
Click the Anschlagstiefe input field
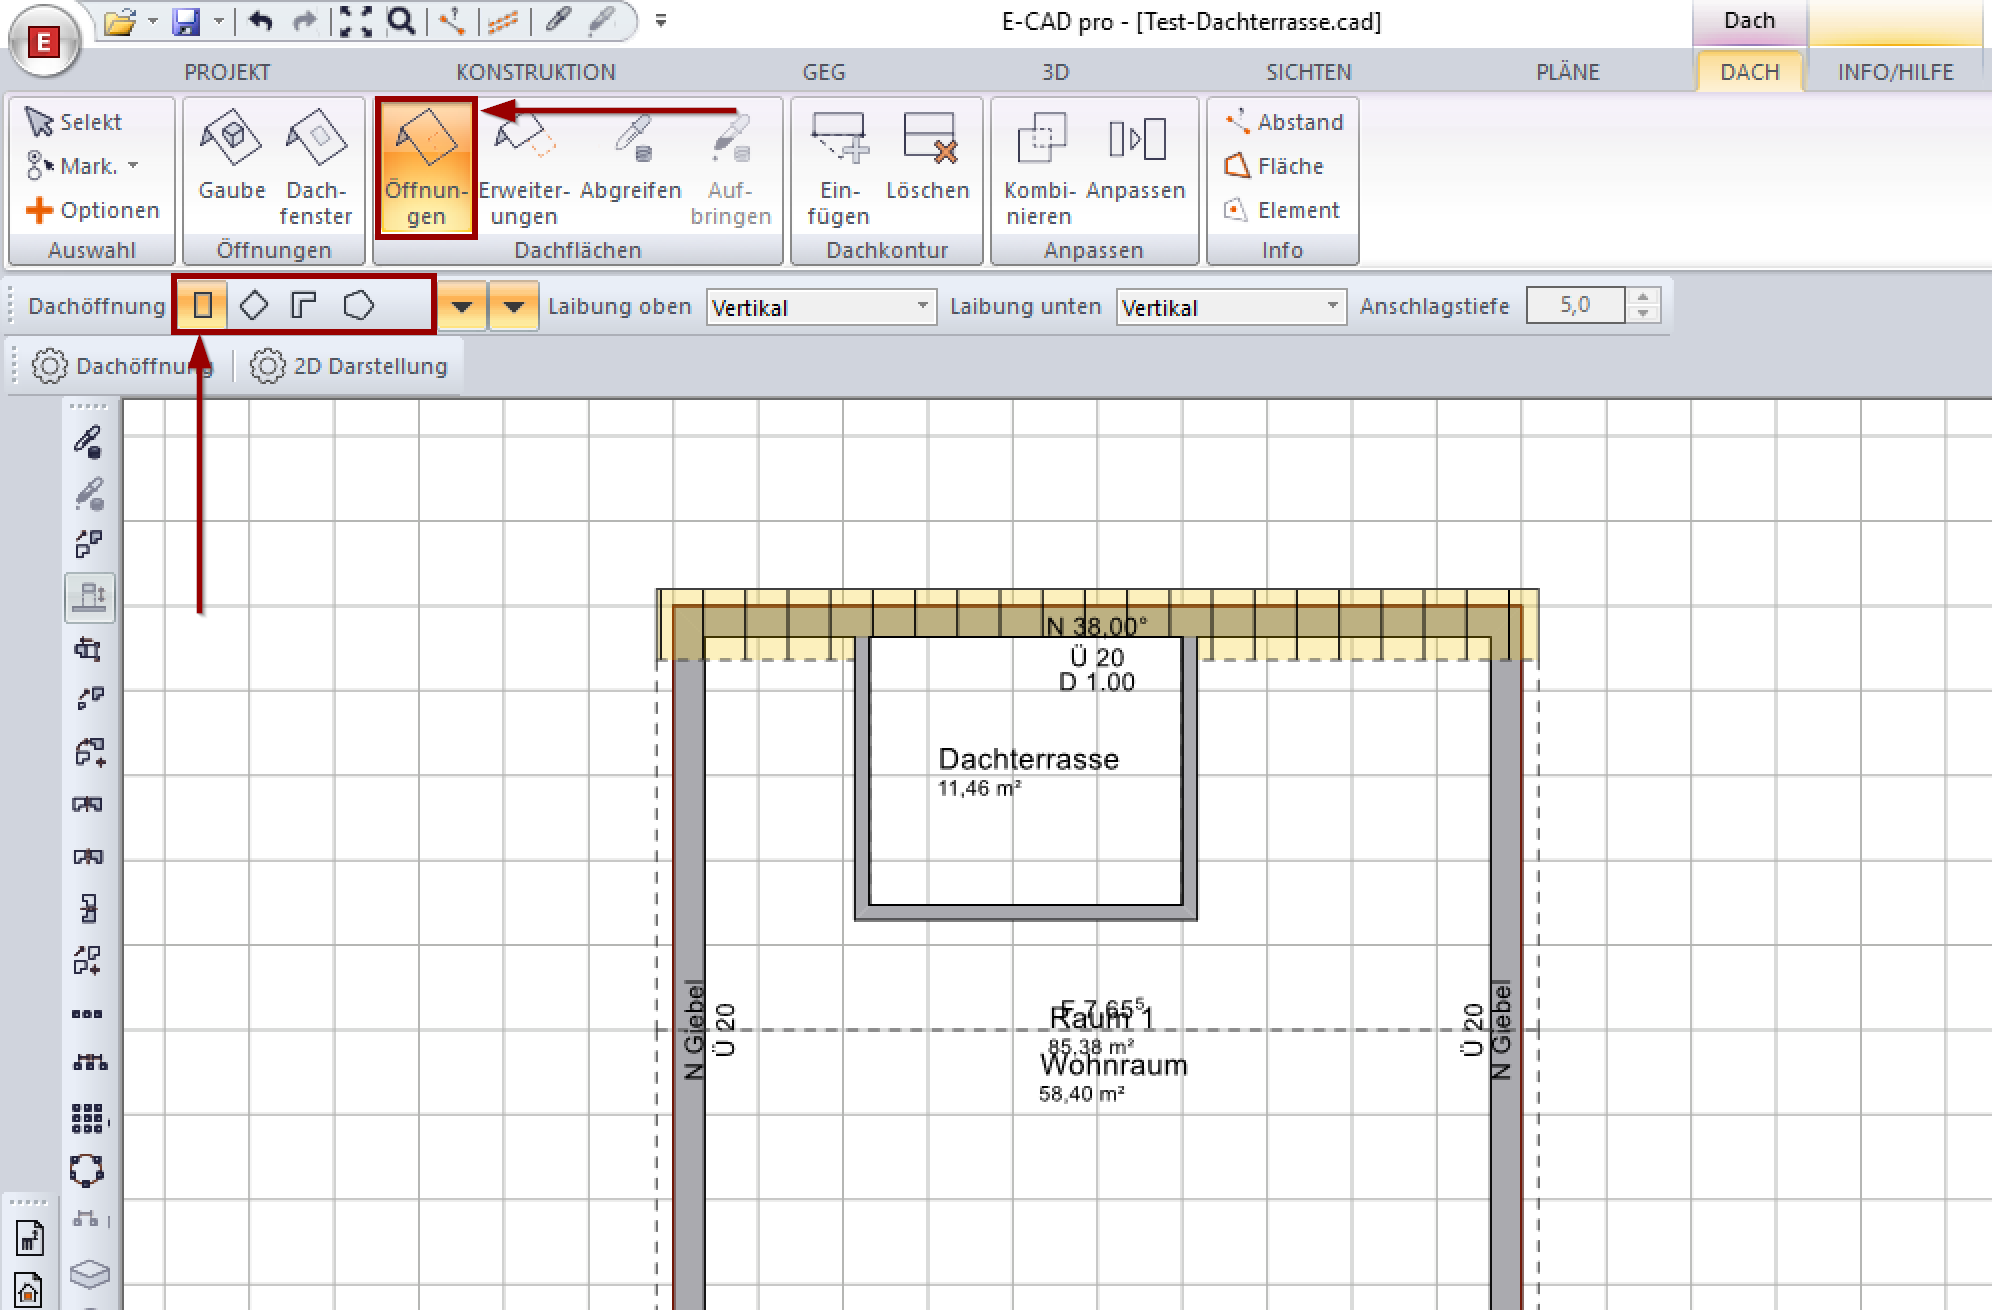pos(1575,305)
